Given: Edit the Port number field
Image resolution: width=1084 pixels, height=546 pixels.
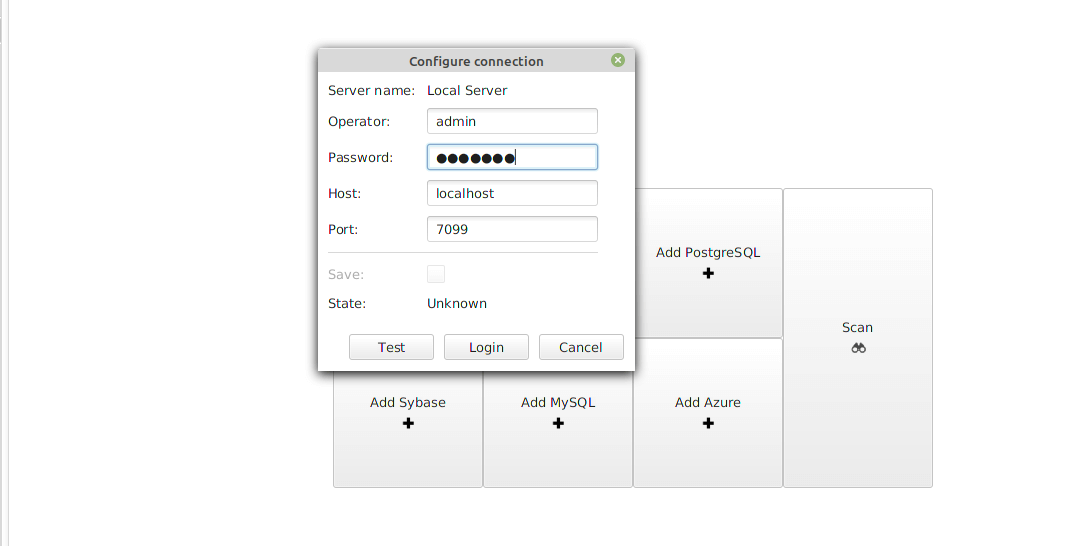Looking at the screenshot, I should [x=512, y=229].
